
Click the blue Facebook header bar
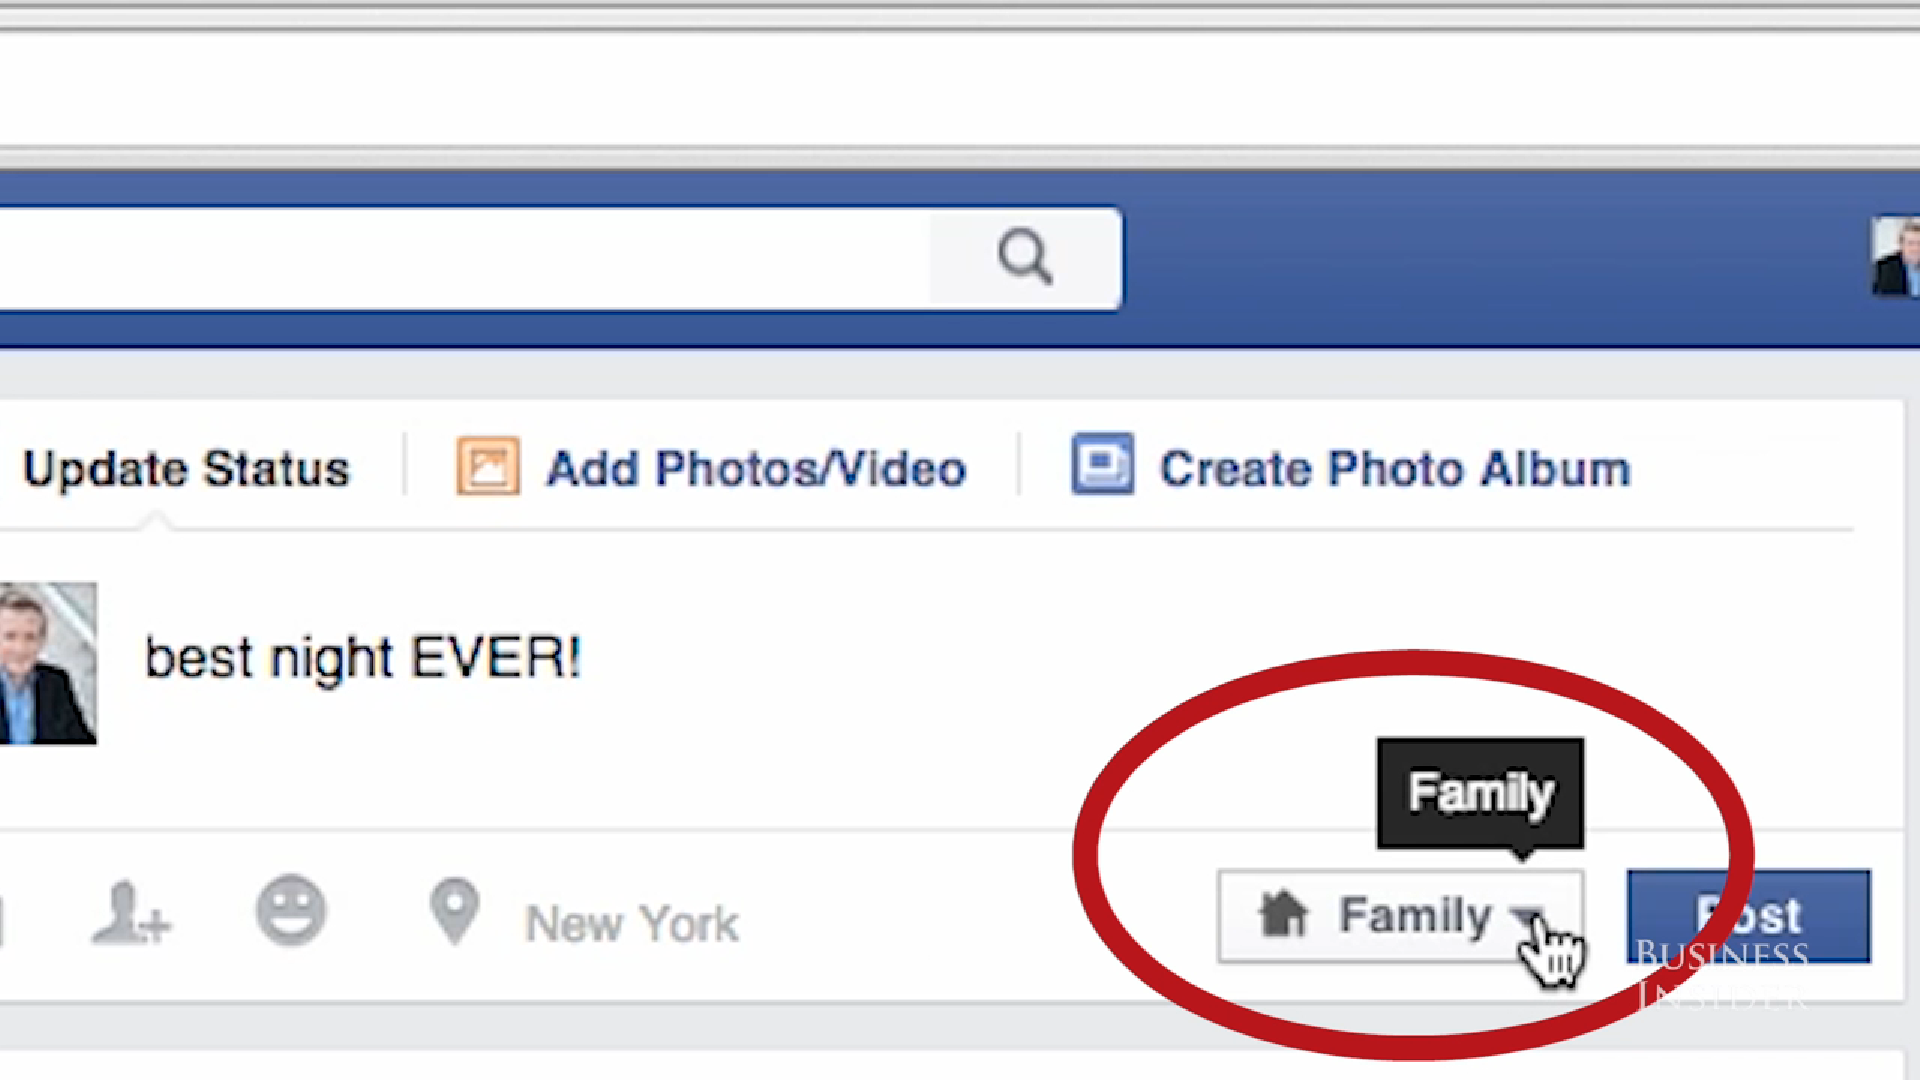click(x=1500, y=259)
